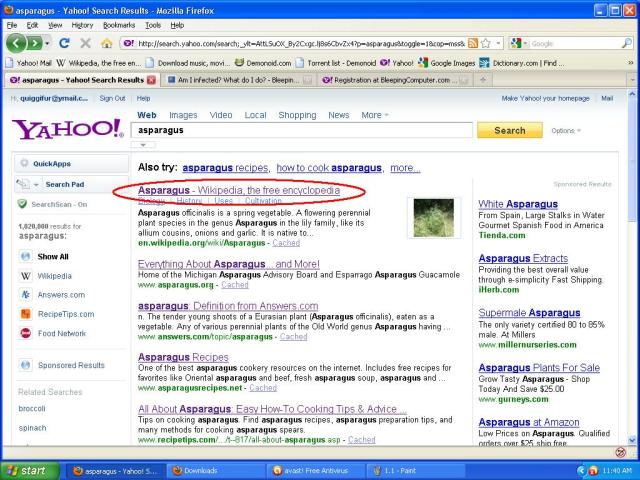Click the Google search engine icon selector

[519, 43]
